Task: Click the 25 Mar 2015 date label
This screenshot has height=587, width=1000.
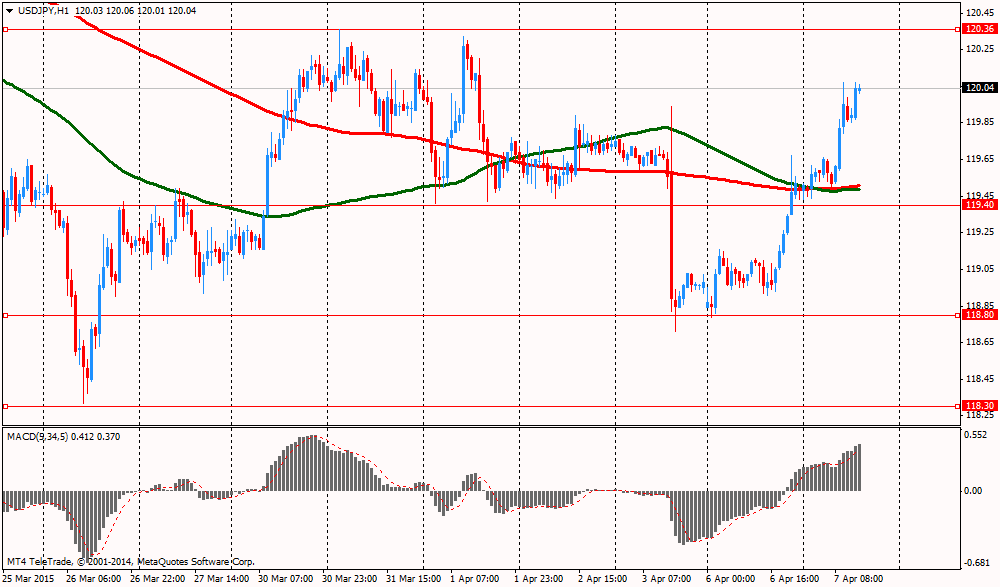Action: tap(28, 578)
